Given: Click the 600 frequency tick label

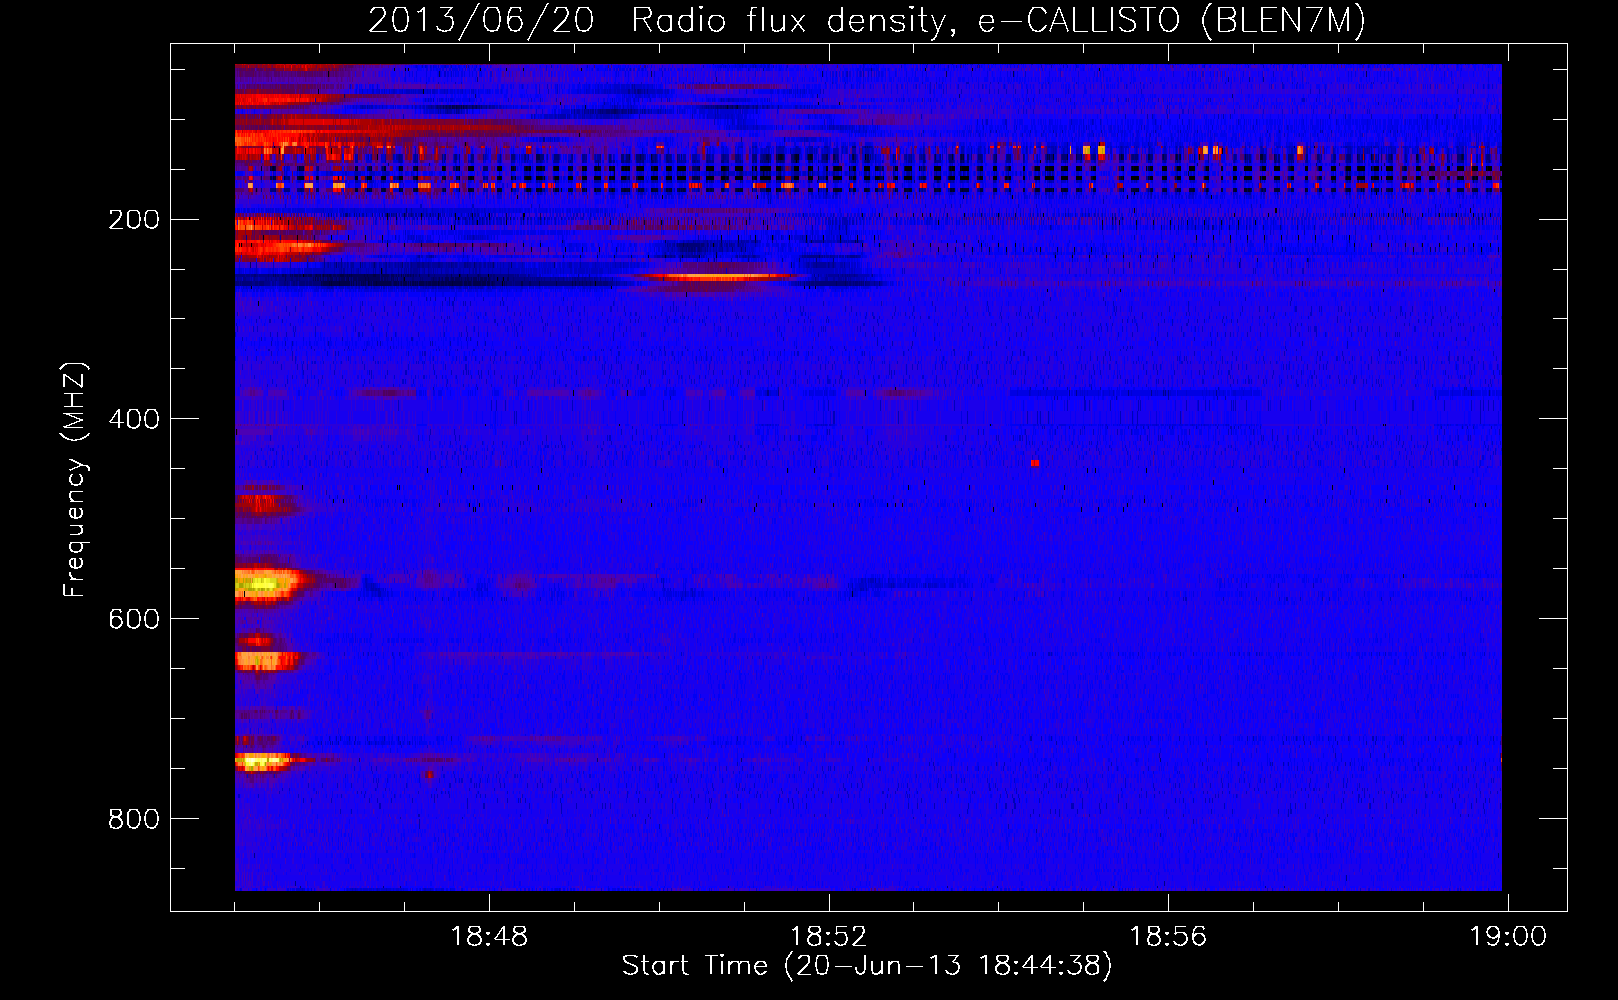Looking at the screenshot, I should coord(134,619).
